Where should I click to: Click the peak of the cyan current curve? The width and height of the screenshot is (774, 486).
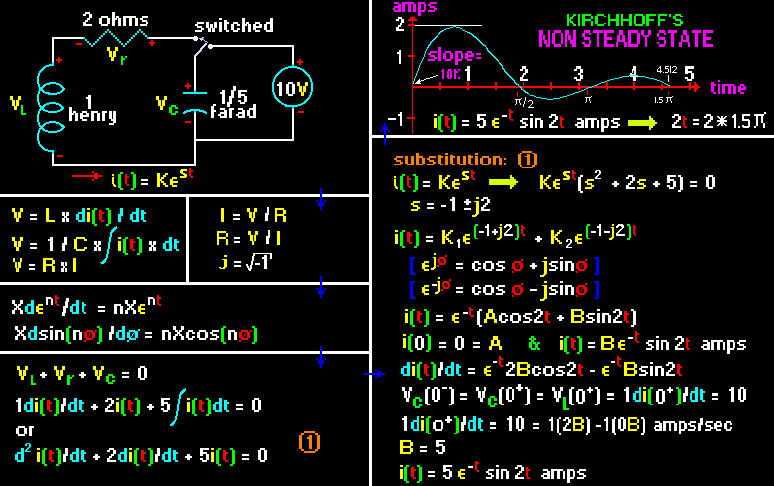coord(453,28)
